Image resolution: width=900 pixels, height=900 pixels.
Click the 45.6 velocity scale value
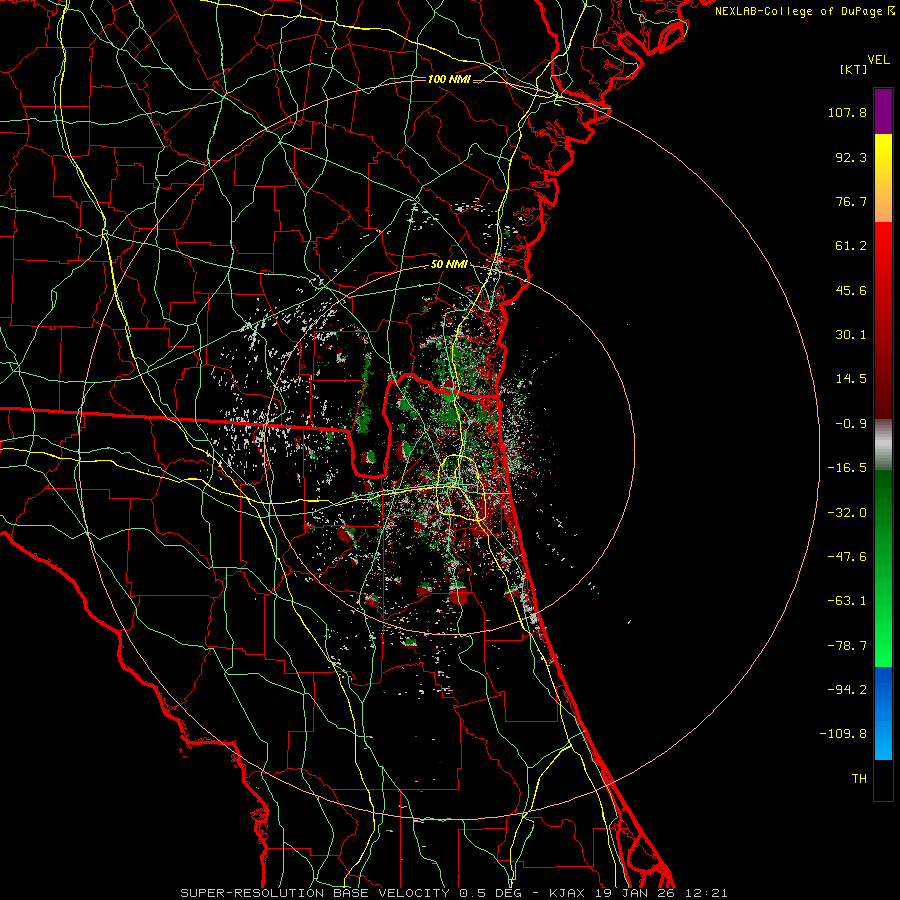(x=851, y=290)
